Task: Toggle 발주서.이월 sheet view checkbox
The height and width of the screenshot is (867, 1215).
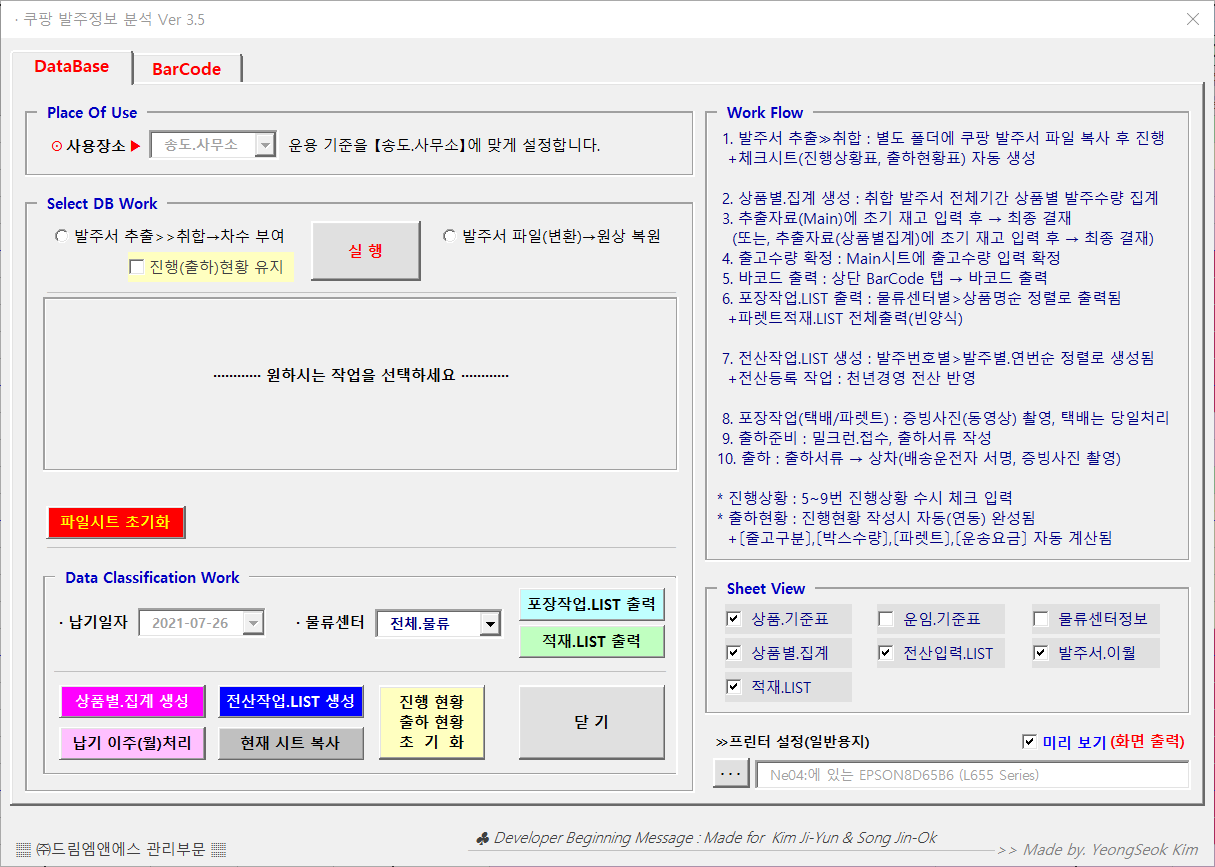Action: [x=1041, y=653]
